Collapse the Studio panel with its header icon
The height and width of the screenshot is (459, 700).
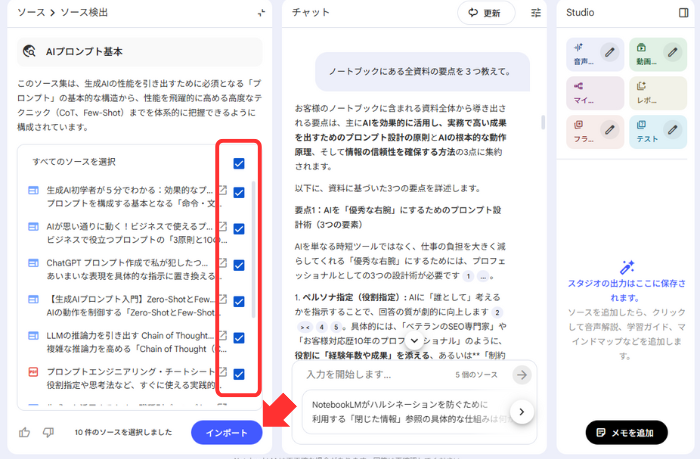[x=683, y=13]
